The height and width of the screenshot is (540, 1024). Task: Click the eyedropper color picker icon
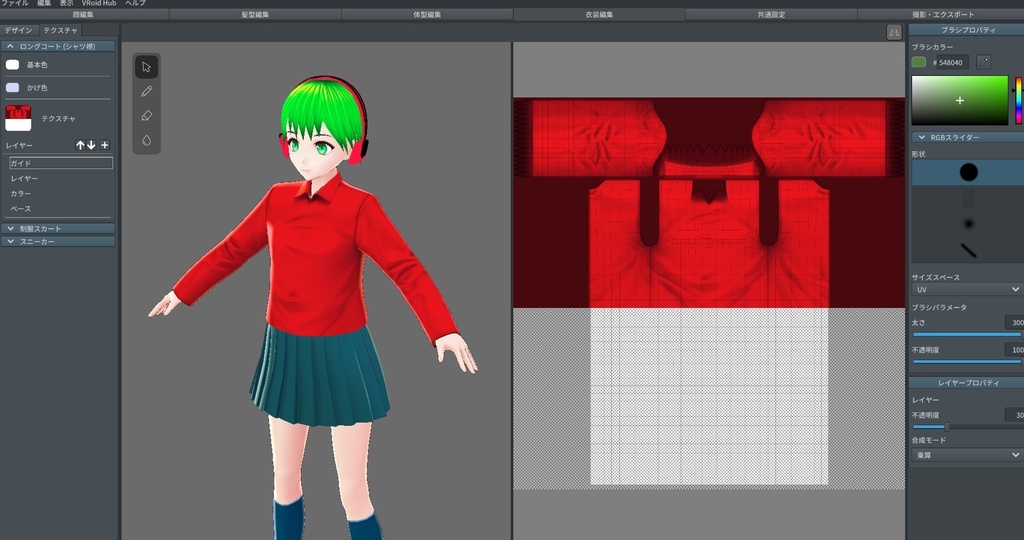pos(984,62)
